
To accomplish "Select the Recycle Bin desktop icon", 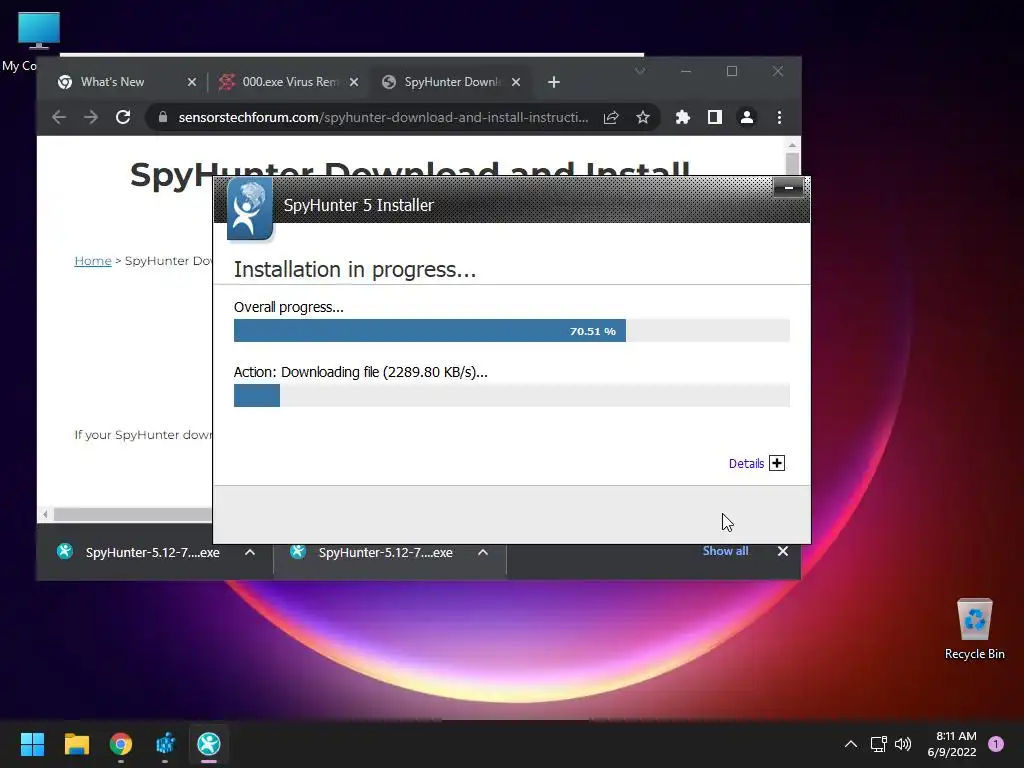I will point(974,629).
